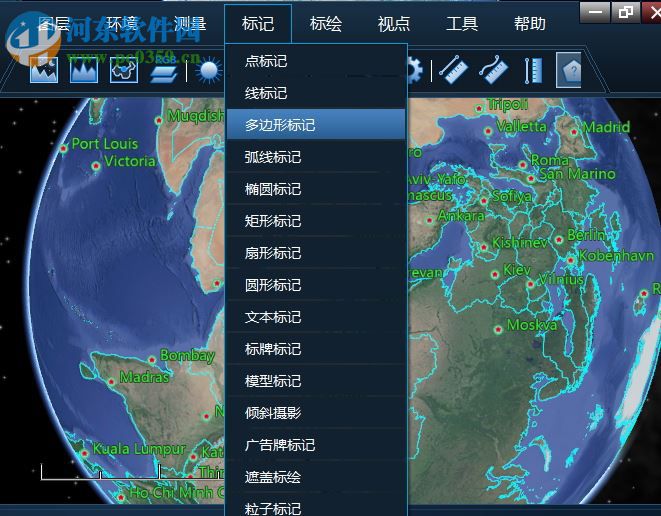Restore down the application window
This screenshot has width=661, height=516.
(x=626, y=12)
